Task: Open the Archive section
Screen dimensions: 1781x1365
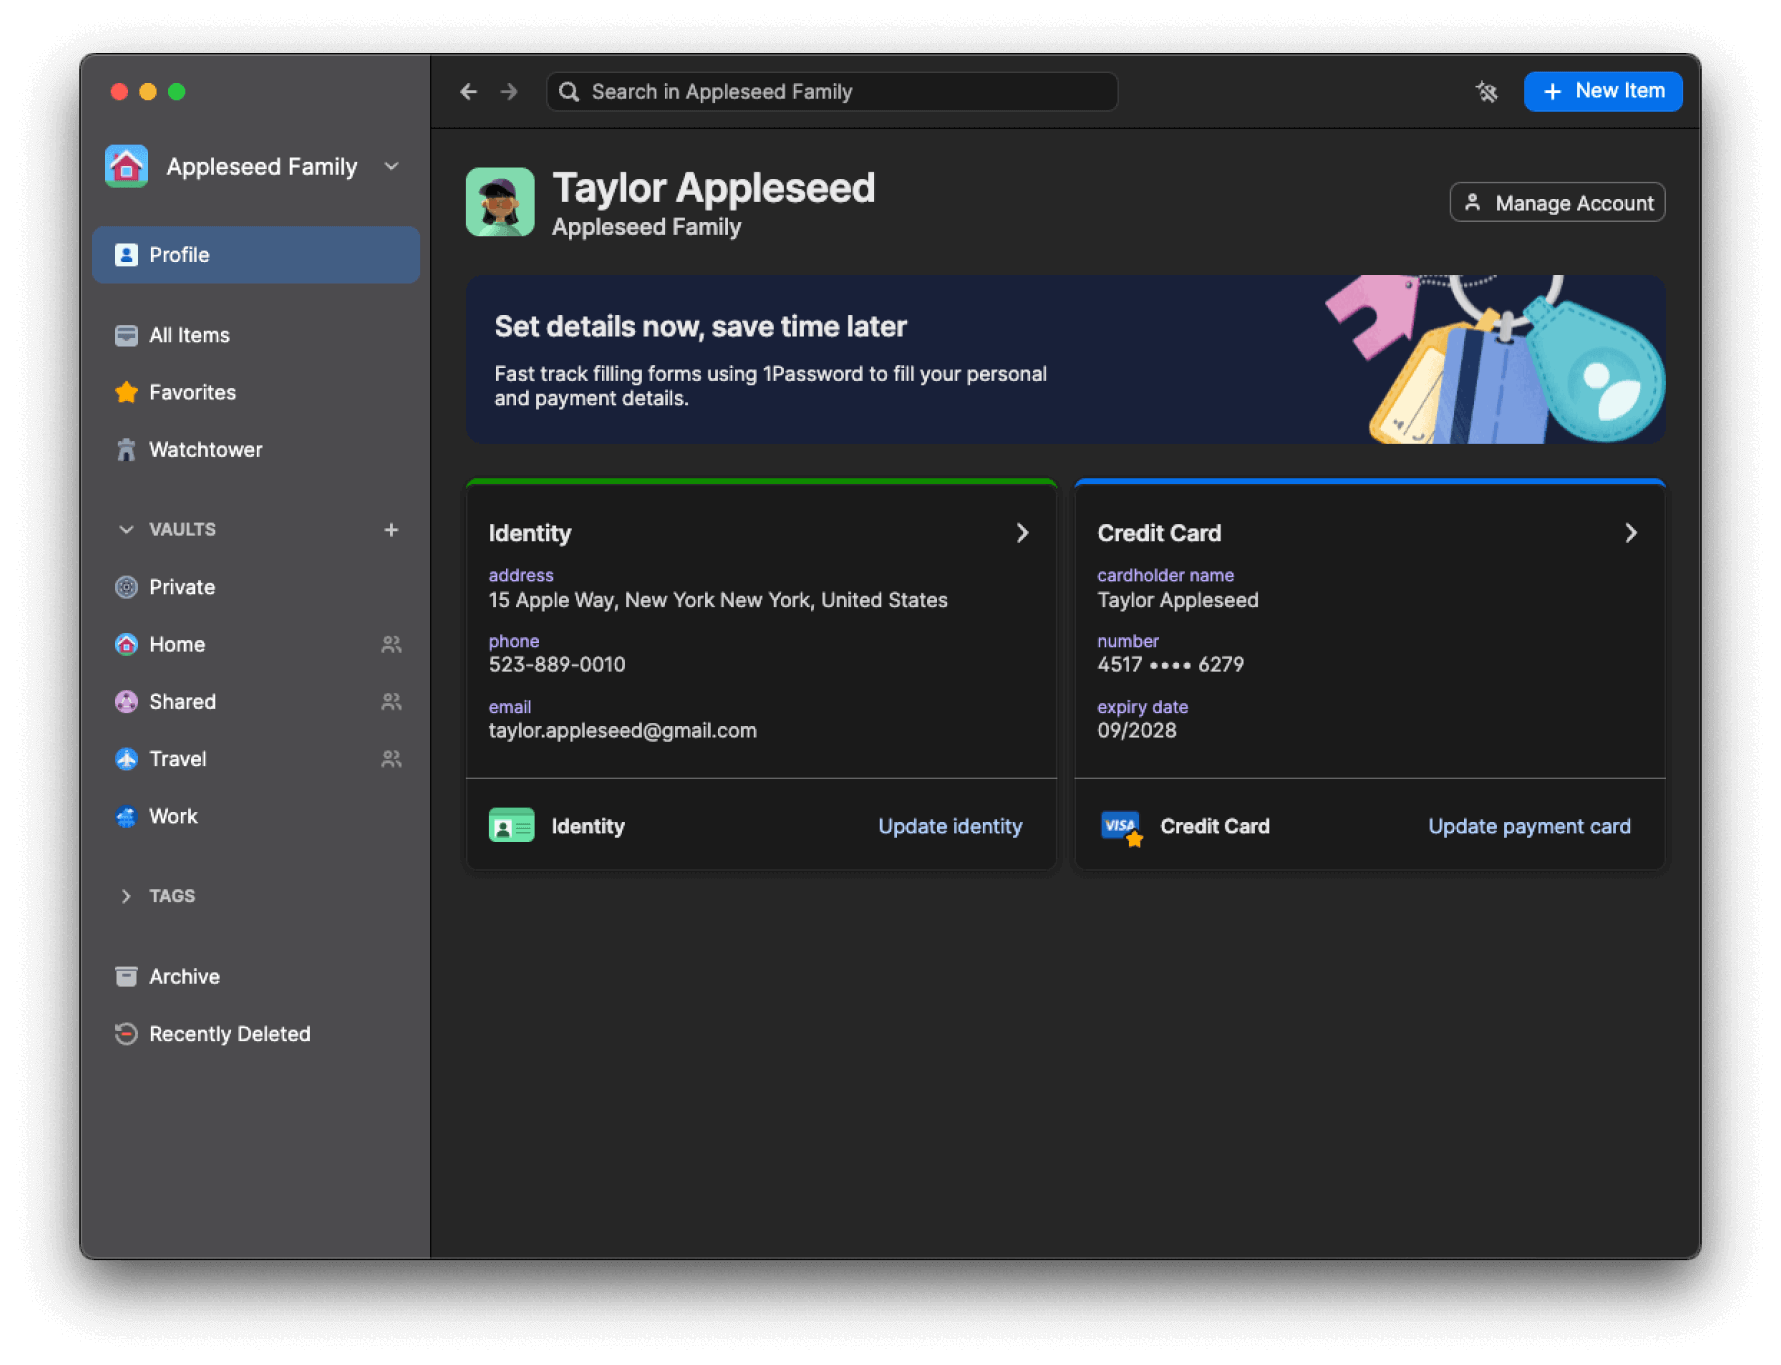Action: click(x=183, y=976)
